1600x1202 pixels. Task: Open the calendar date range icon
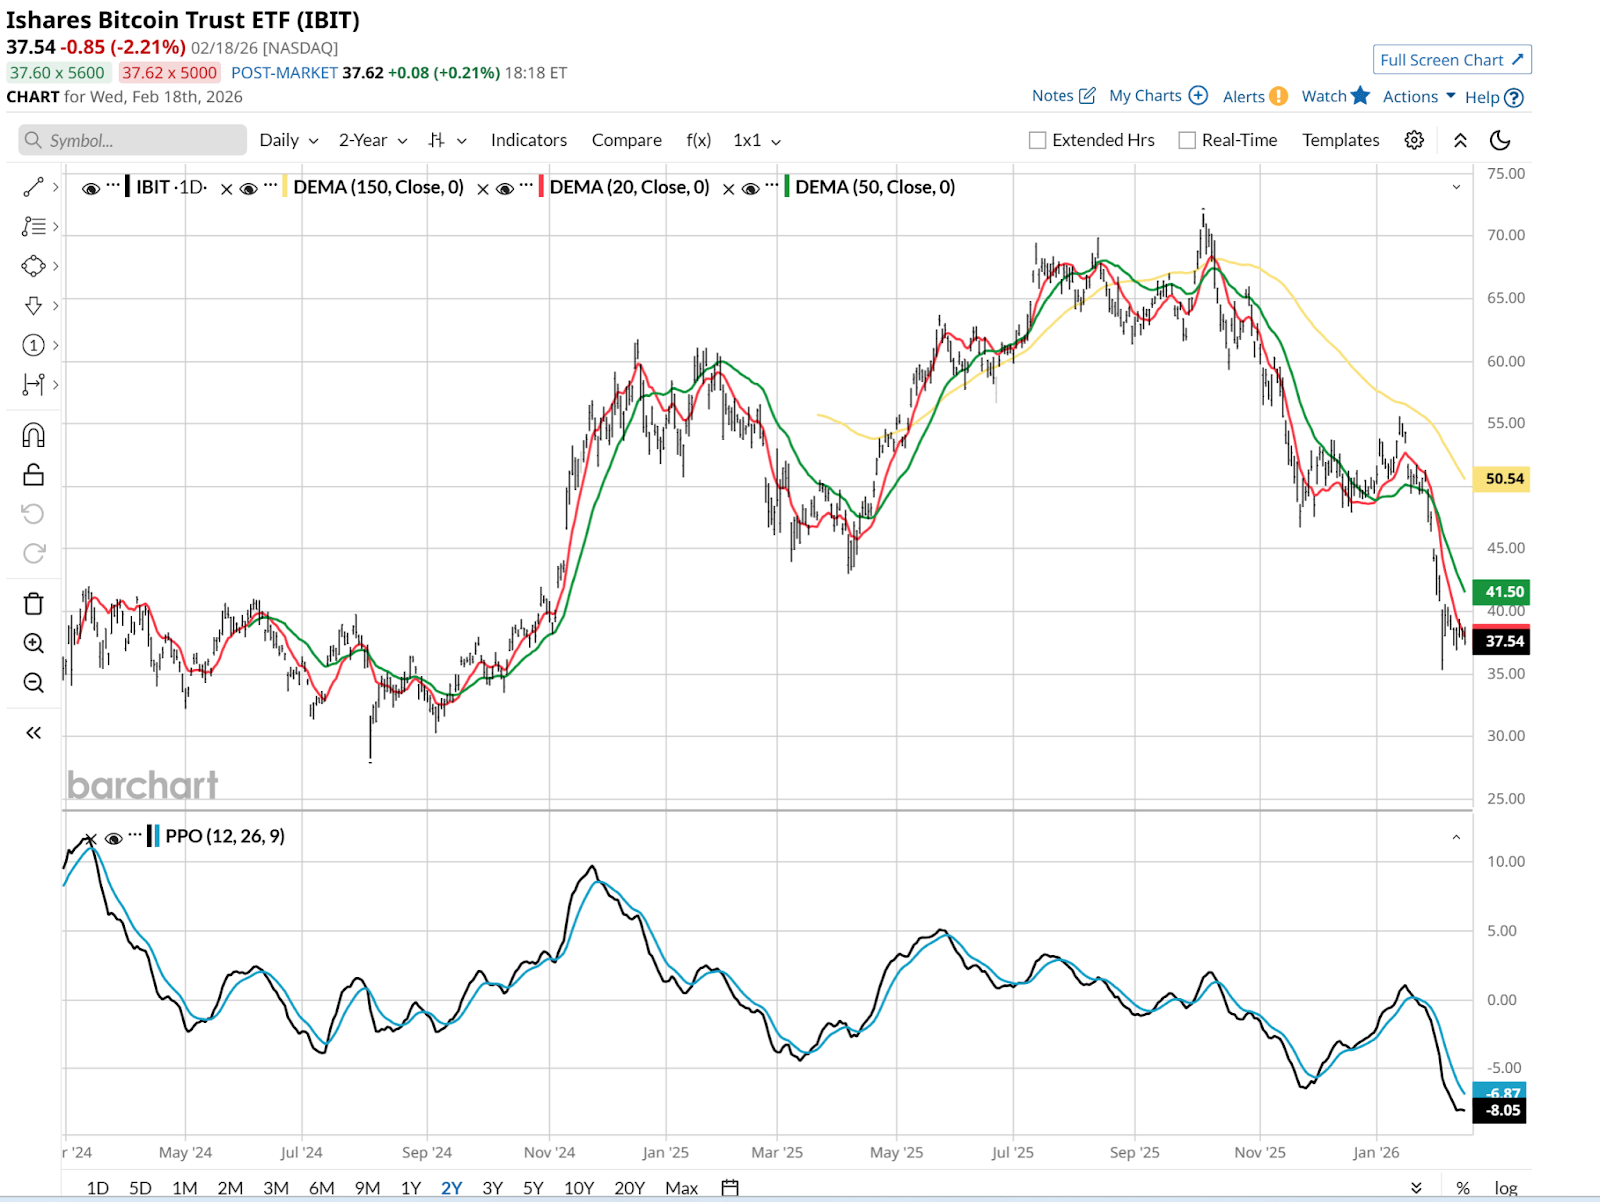(730, 1188)
